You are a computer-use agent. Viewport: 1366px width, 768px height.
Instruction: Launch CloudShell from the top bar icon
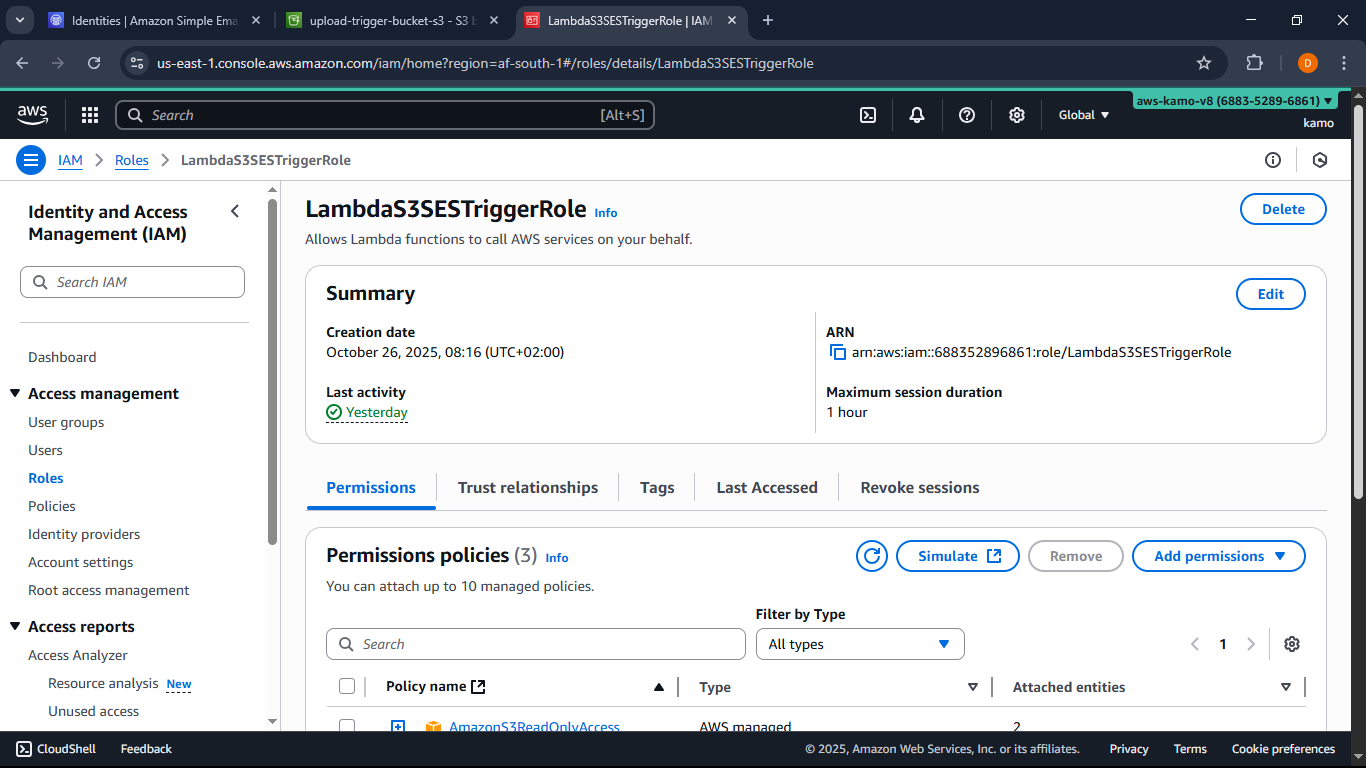[868, 115]
